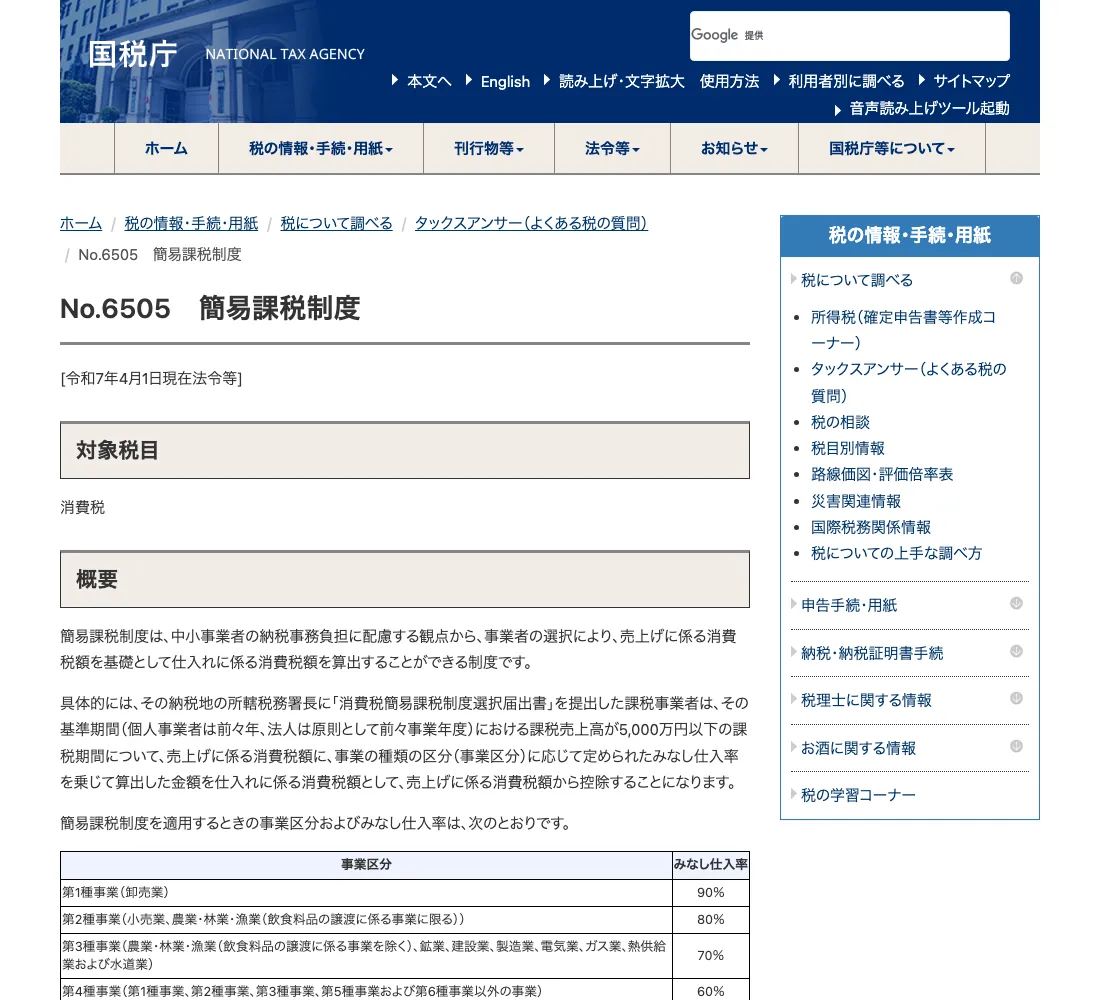Open 国税庁等について dropdown menu
The height and width of the screenshot is (1000, 1100).
coord(892,148)
